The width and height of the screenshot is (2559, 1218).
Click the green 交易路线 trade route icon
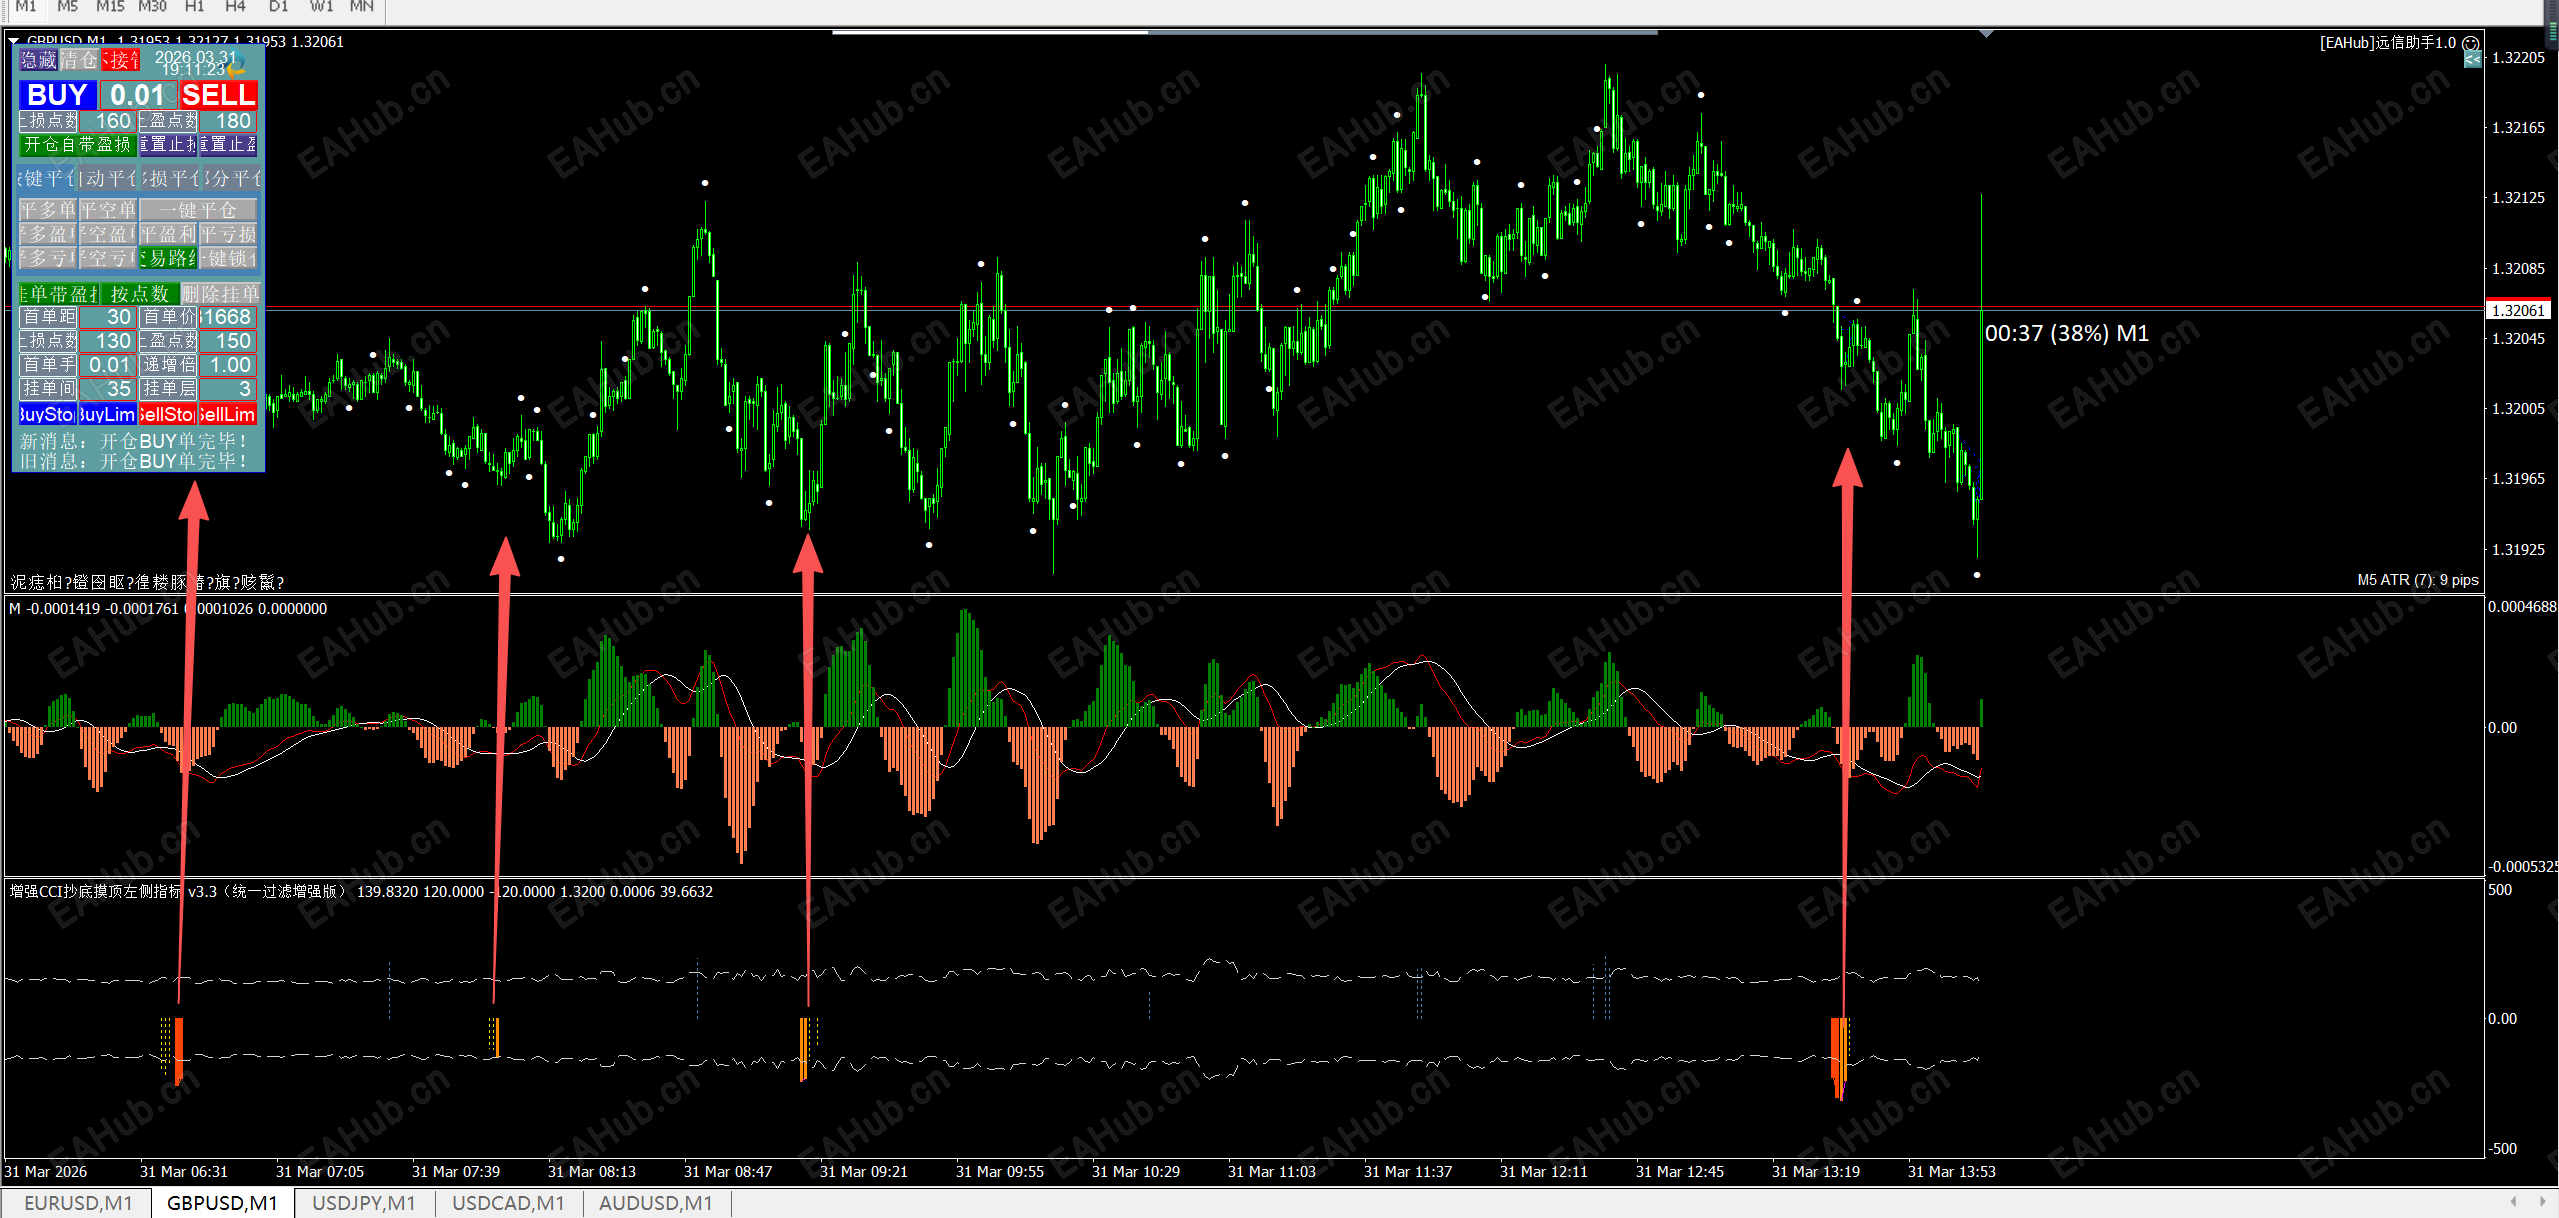tap(168, 258)
